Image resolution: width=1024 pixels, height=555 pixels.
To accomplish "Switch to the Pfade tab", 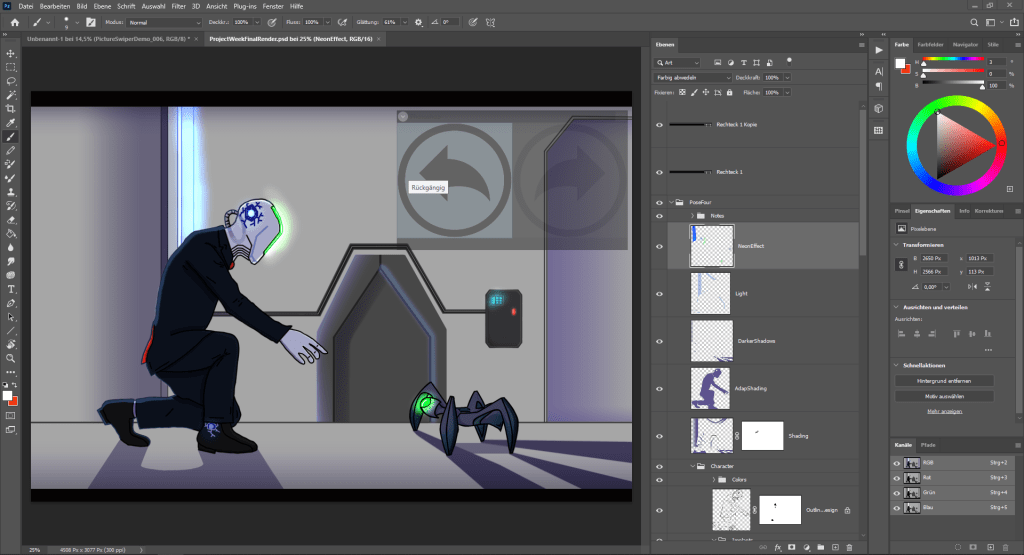I will tap(928, 443).
